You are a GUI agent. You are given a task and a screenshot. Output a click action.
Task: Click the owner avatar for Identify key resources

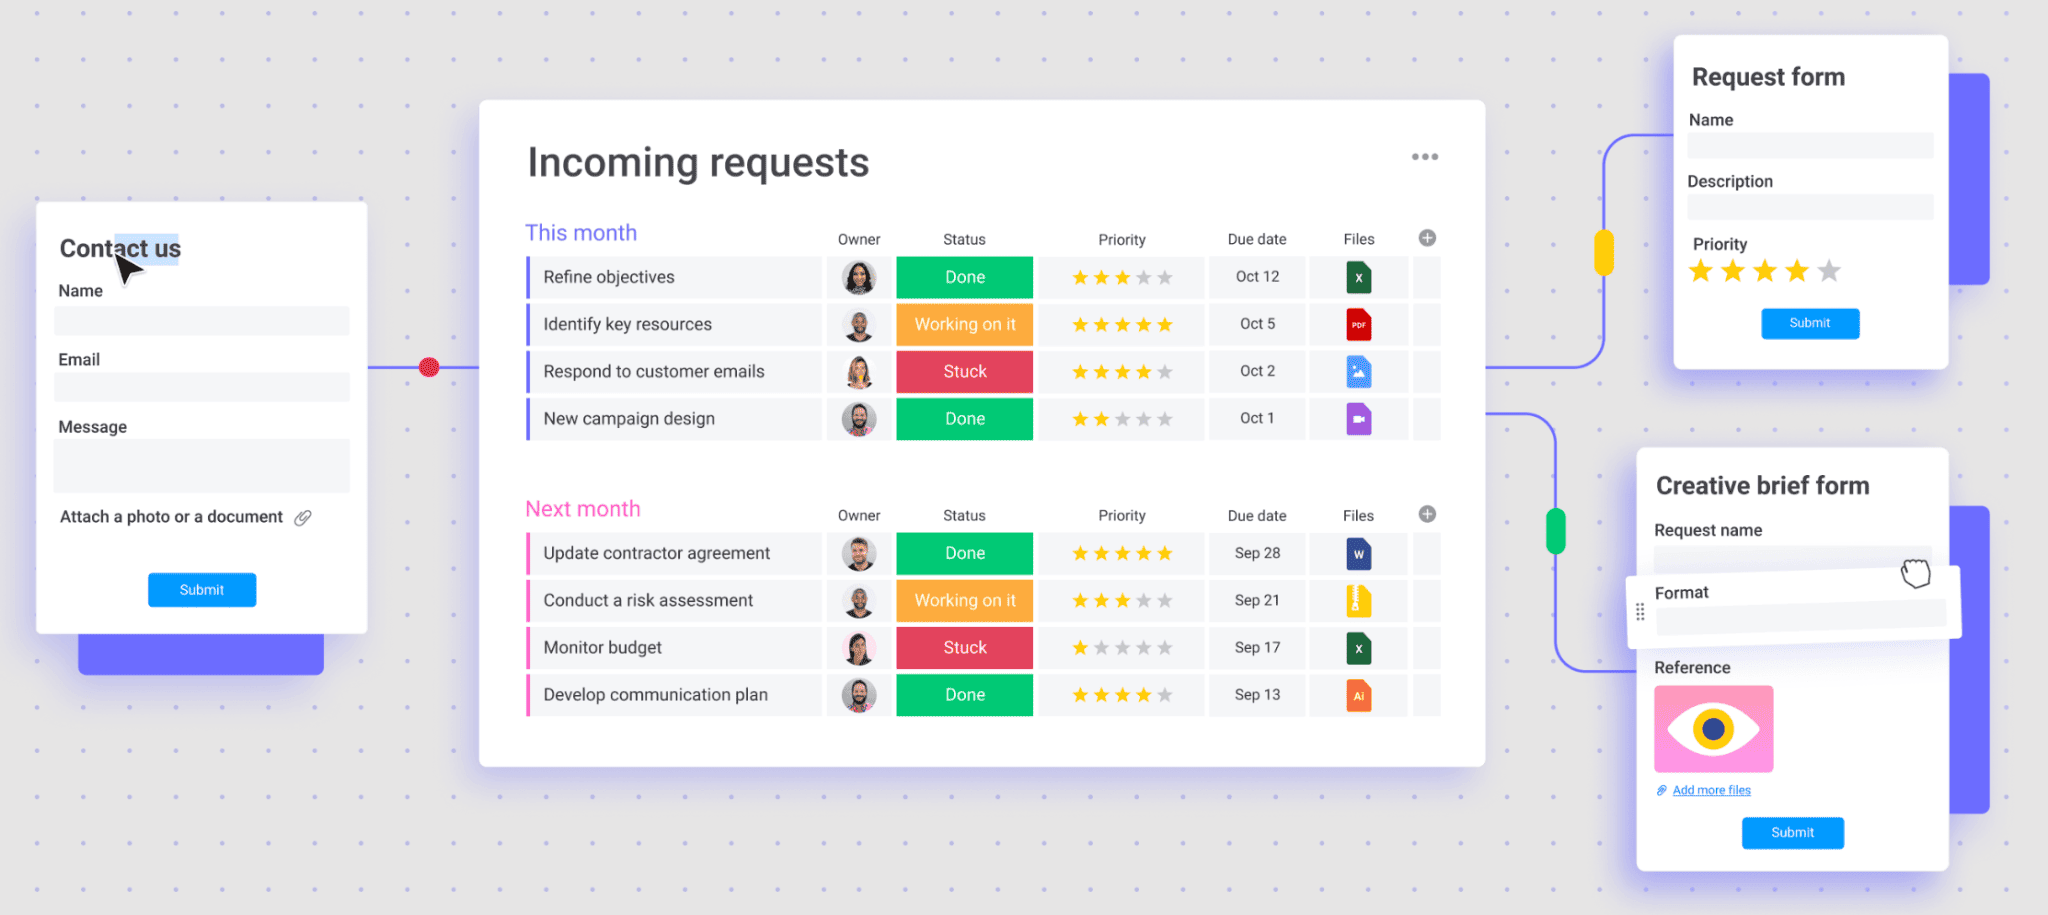(x=858, y=324)
